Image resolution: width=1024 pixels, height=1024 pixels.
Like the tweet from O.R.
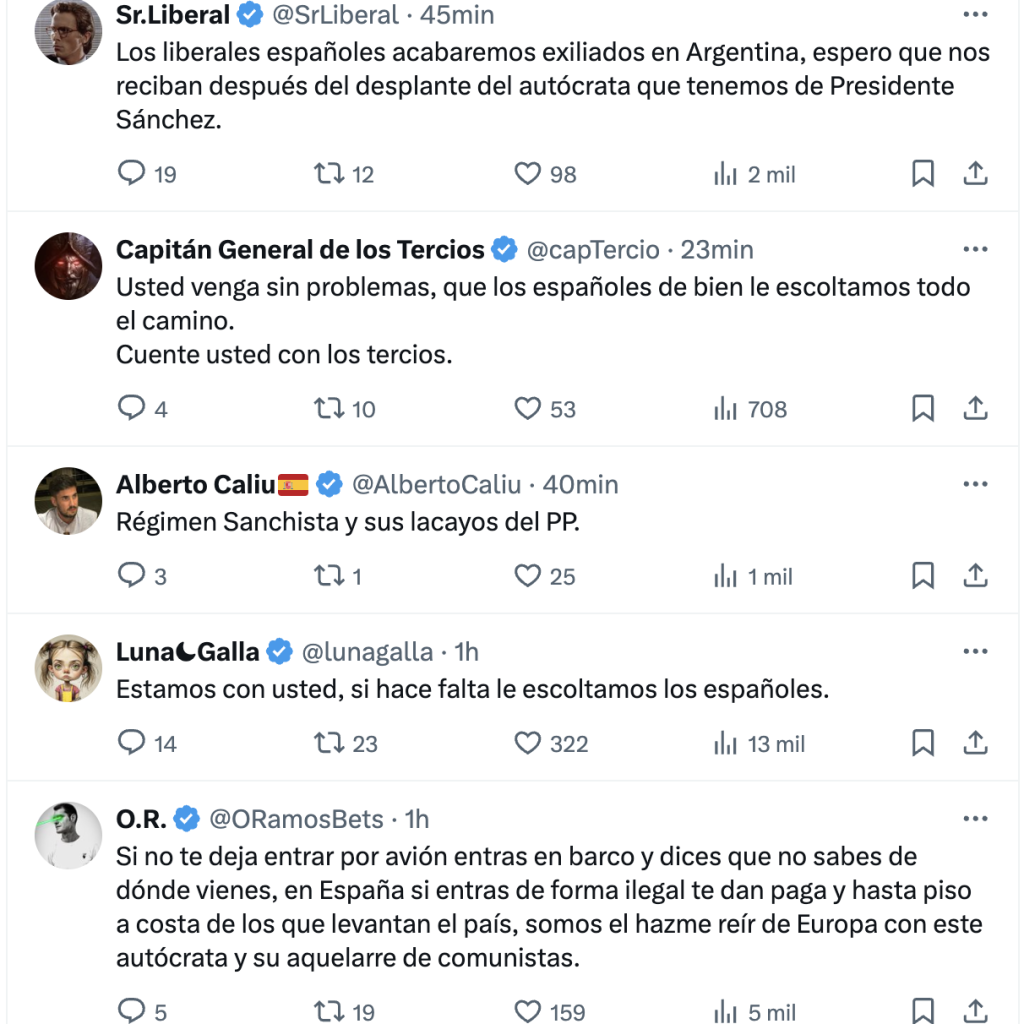coord(527,1010)
